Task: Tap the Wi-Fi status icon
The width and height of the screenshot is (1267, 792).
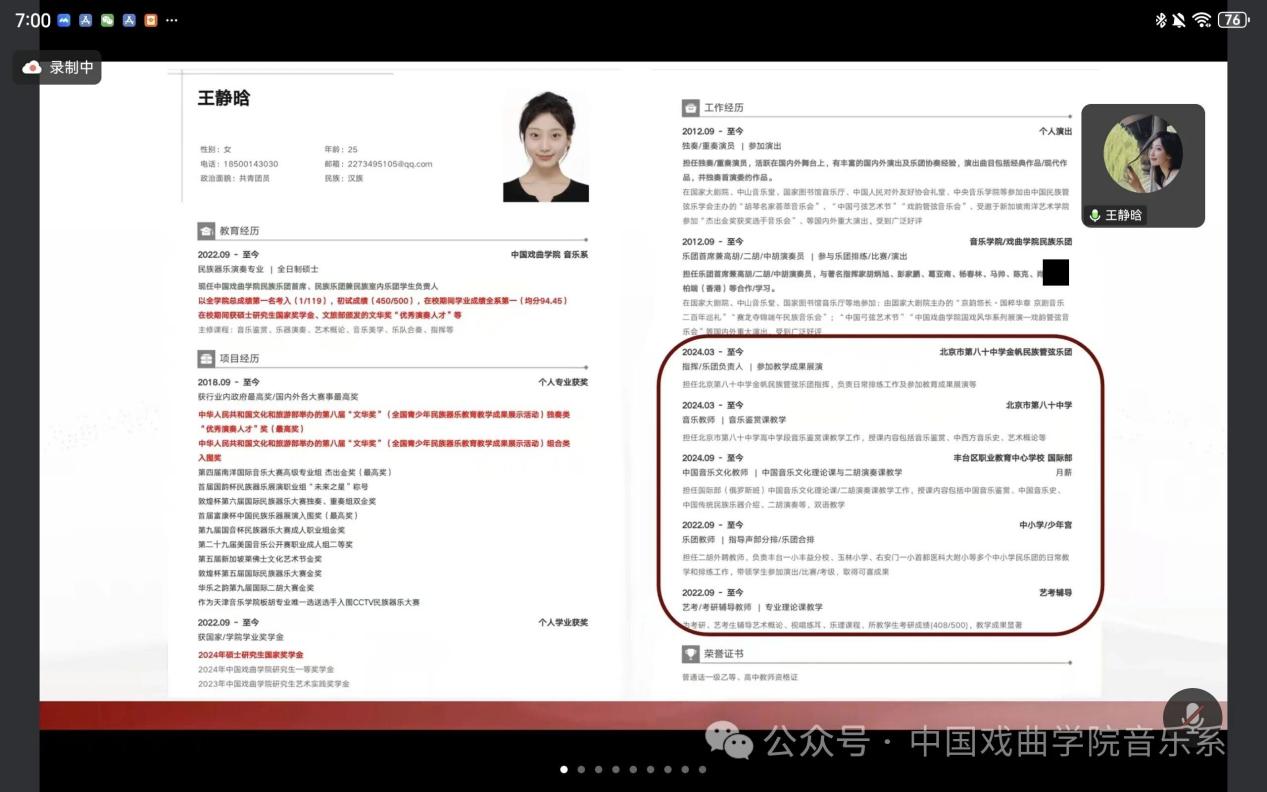Action: point(1201,20)
